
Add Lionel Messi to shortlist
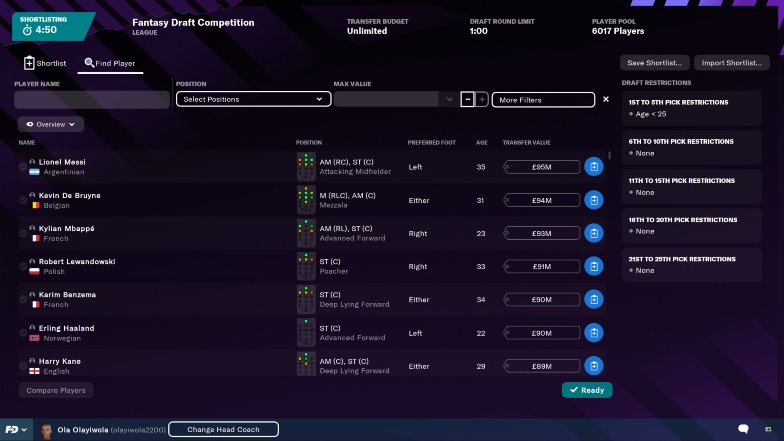click(594, 167)
